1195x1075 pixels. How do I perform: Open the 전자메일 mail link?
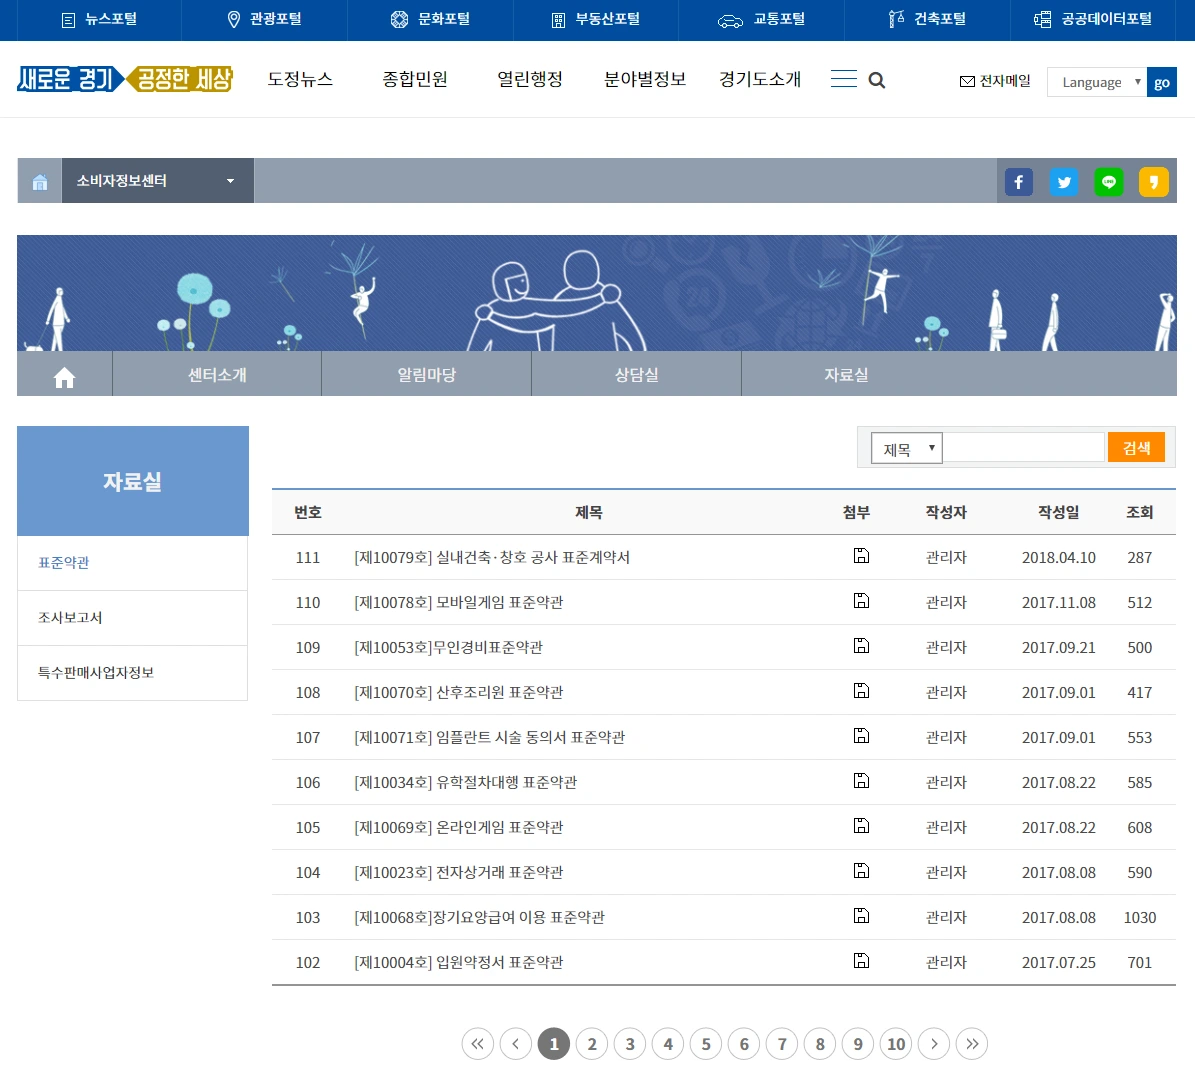[995, 81]
